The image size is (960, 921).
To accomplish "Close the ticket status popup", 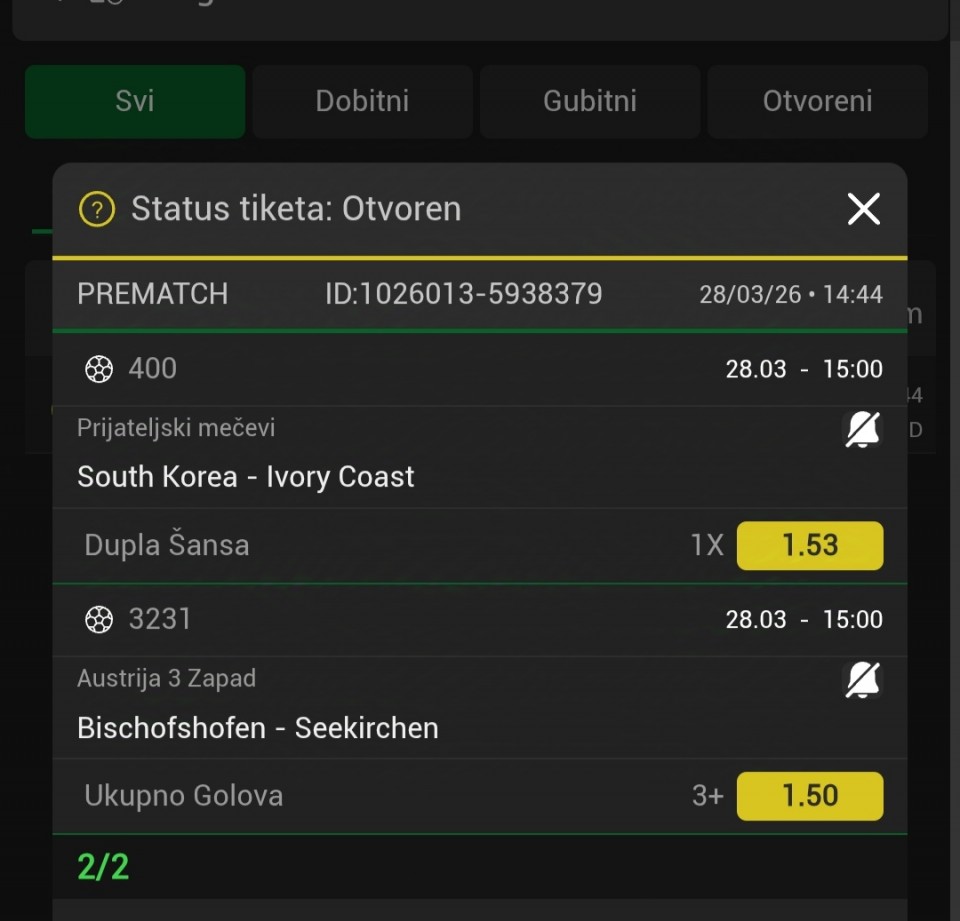I will (x=863, y=209).
